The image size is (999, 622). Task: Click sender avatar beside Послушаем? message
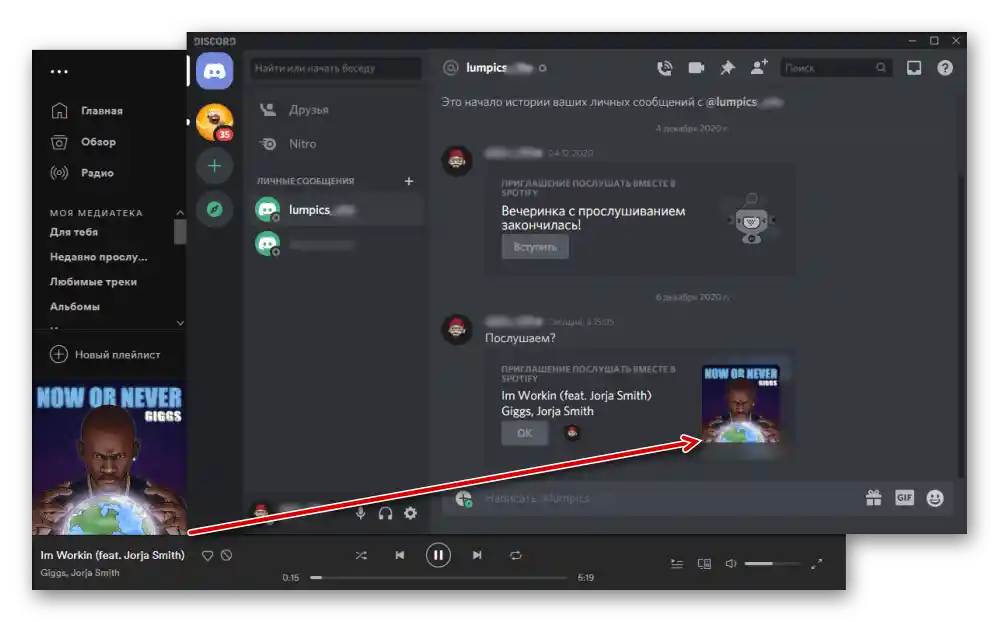coord(457,329)
